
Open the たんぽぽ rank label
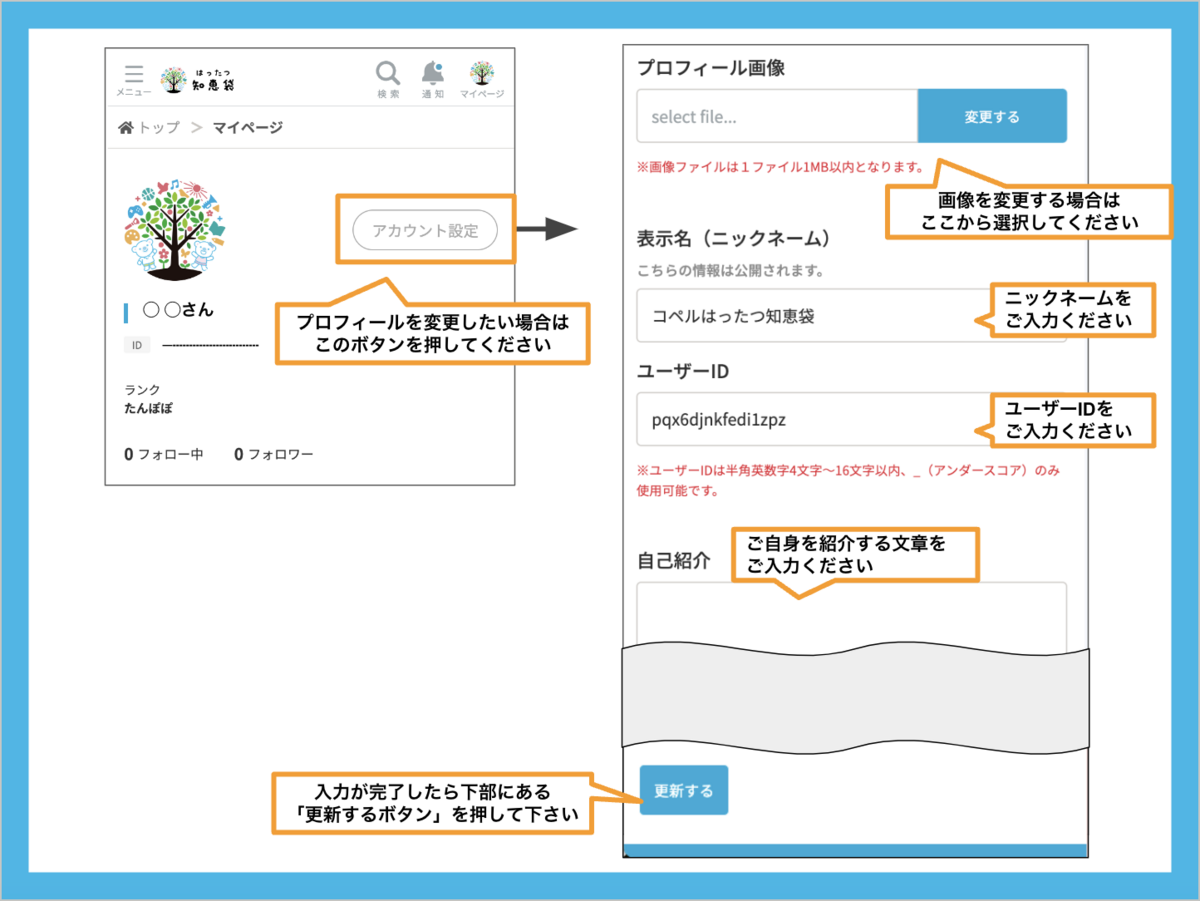[x=148, y=409]
